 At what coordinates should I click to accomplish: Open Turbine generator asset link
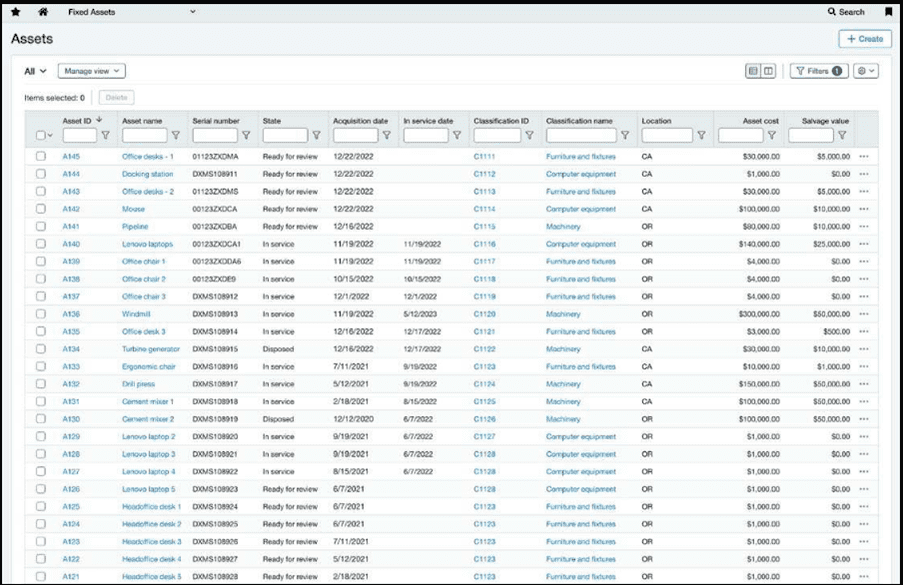tap(151, 349)
